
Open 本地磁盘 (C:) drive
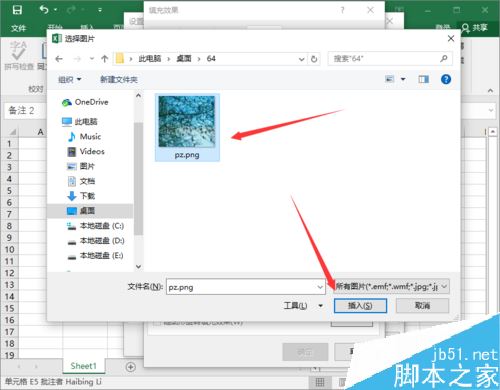click(96, 226)
